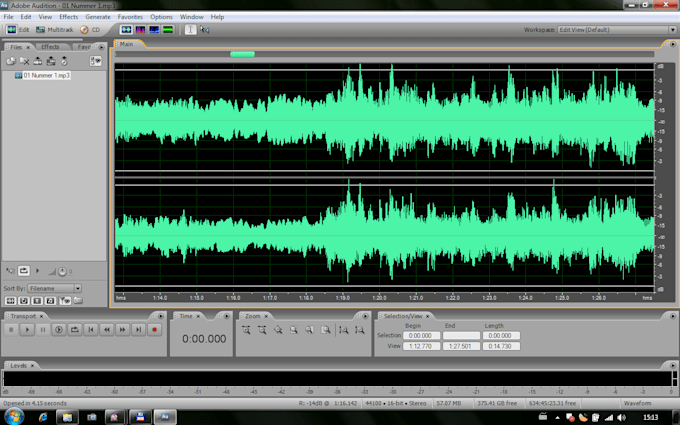Click the Play button in Transport panel
The width and height of the screenshot is (680, 425).
[x=27, y=329]
